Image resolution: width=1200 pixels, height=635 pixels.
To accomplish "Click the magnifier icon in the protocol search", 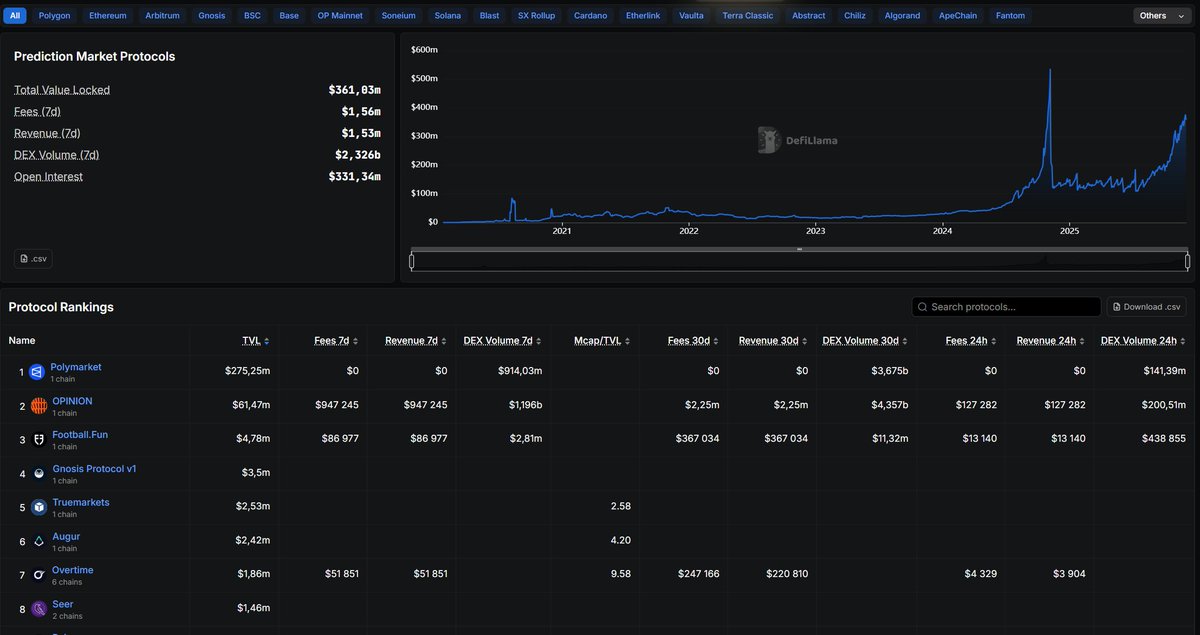I will [x=922, y=307].
